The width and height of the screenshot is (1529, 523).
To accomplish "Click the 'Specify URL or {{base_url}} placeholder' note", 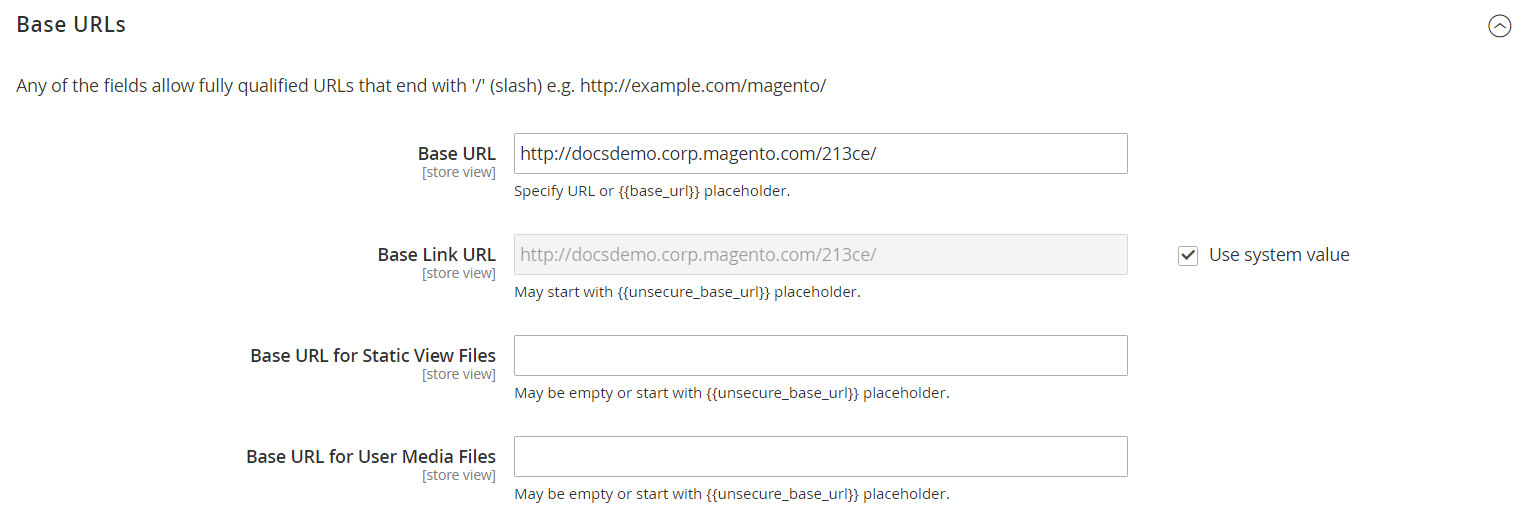I will tap(652, 191).
